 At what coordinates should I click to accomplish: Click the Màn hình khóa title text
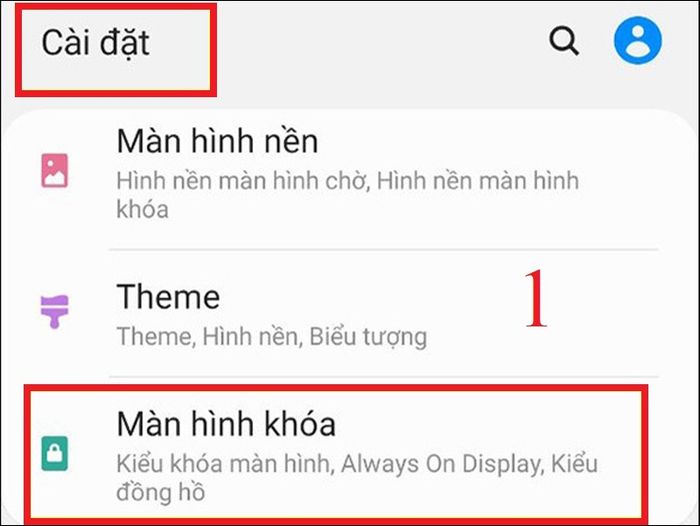(x=226, y=423)
